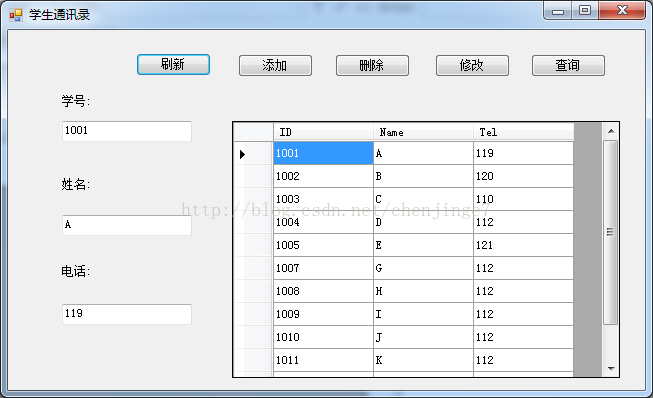This screenshot has height=398, width=653.
Task: Select the ID cell 1008
Action: click(323, 291)
